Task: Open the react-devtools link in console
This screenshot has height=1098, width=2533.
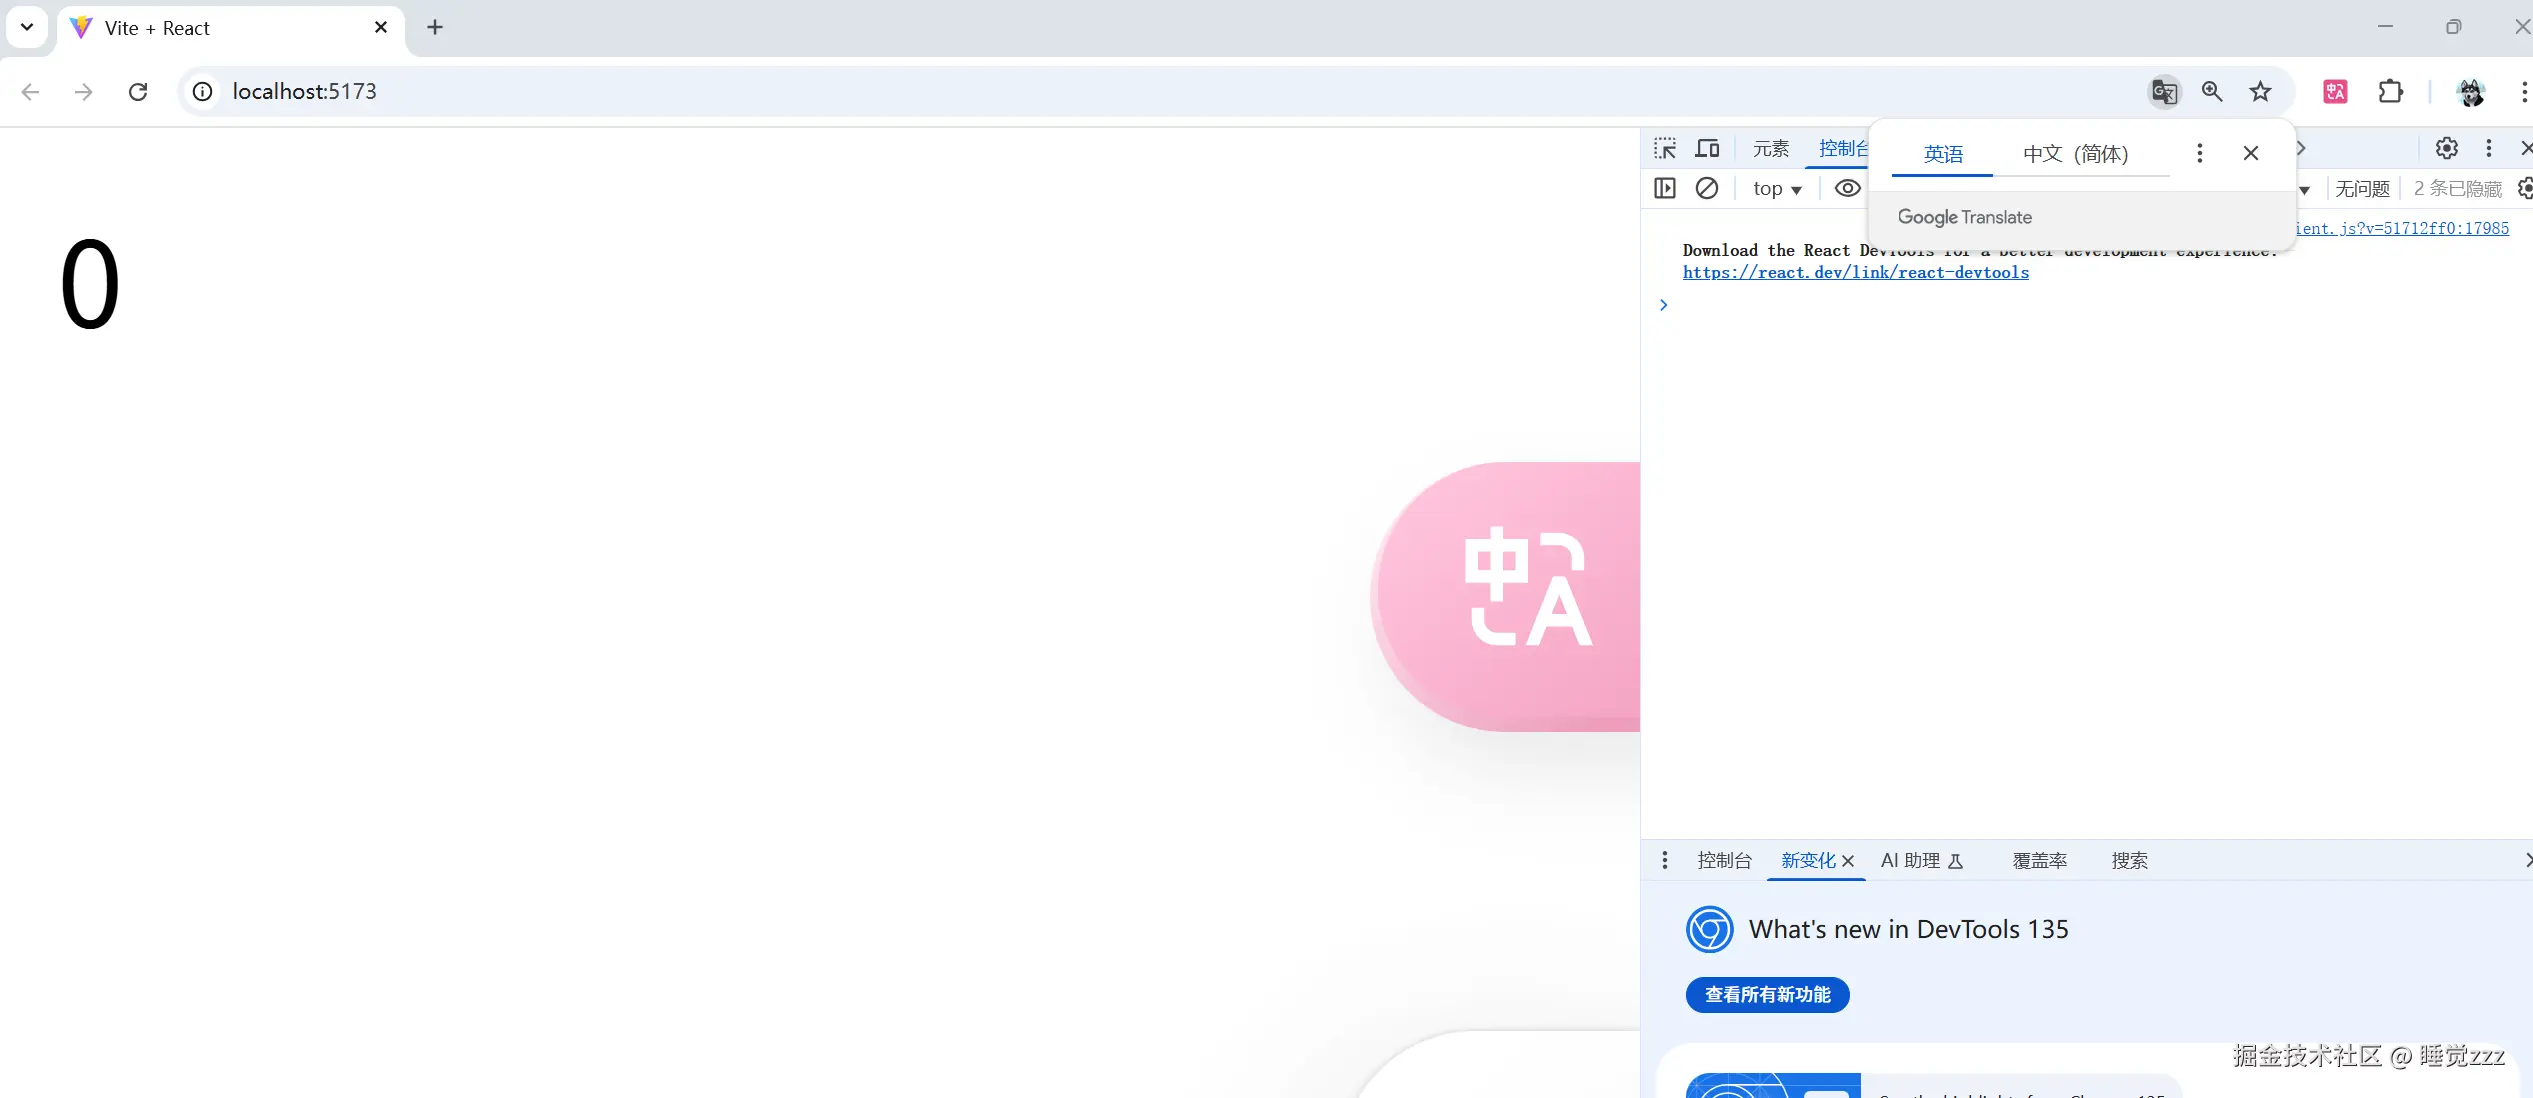Action: 1855,273
